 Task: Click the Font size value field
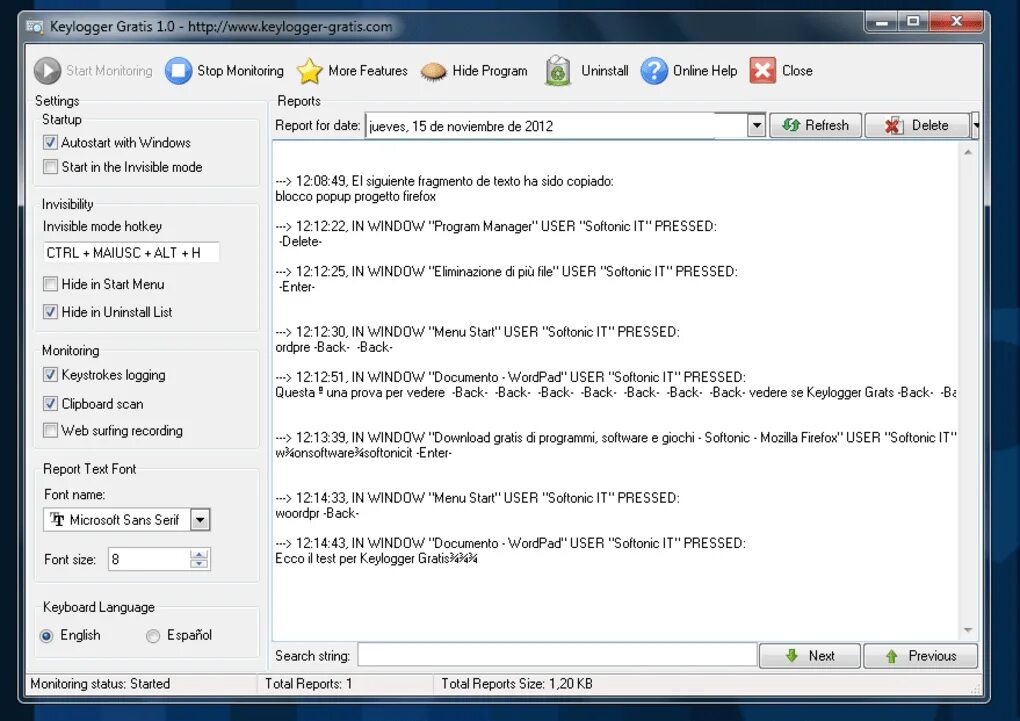point(149,559)
